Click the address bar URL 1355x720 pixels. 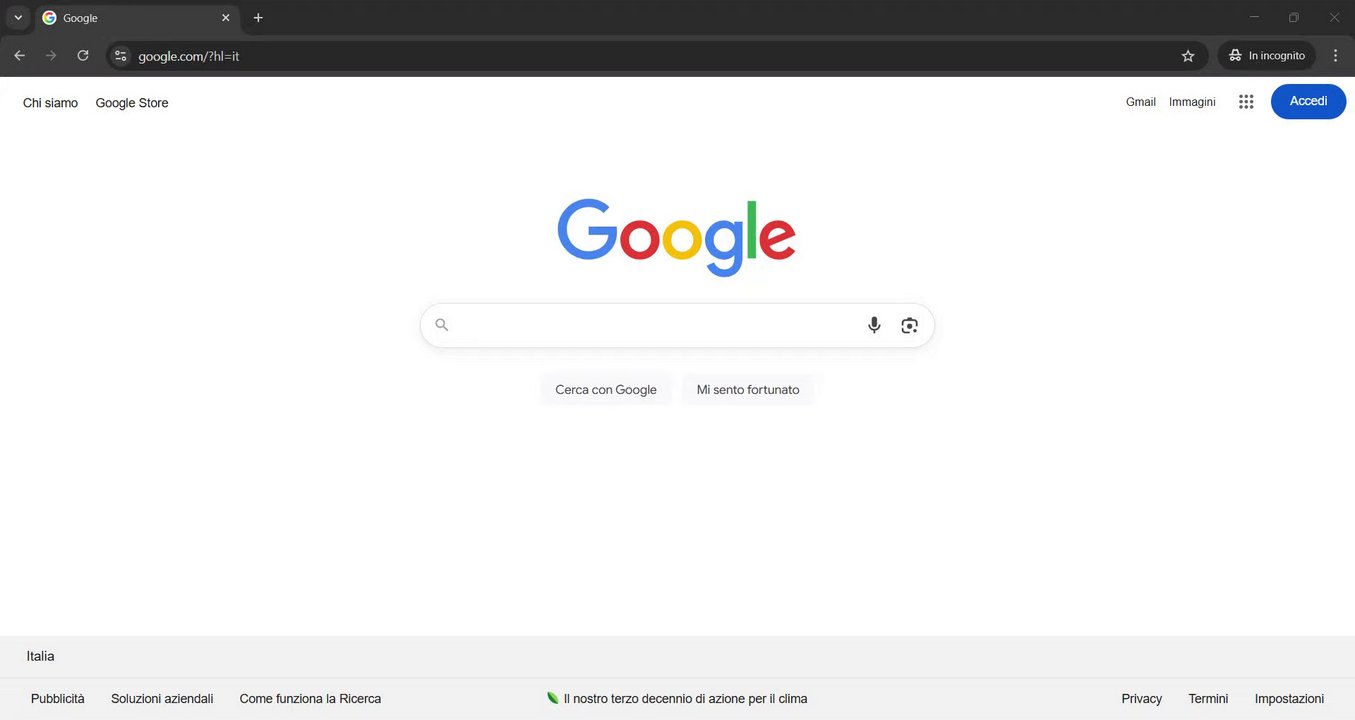point(189,56)
